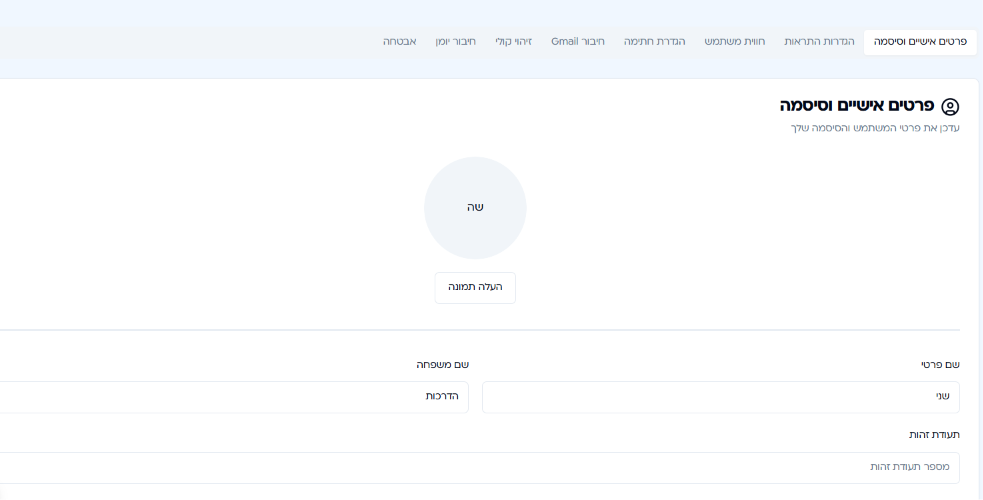This screenshot has width=983, height=500.
Task: Focus the שם משפחה input field
Action: (234, 397)
